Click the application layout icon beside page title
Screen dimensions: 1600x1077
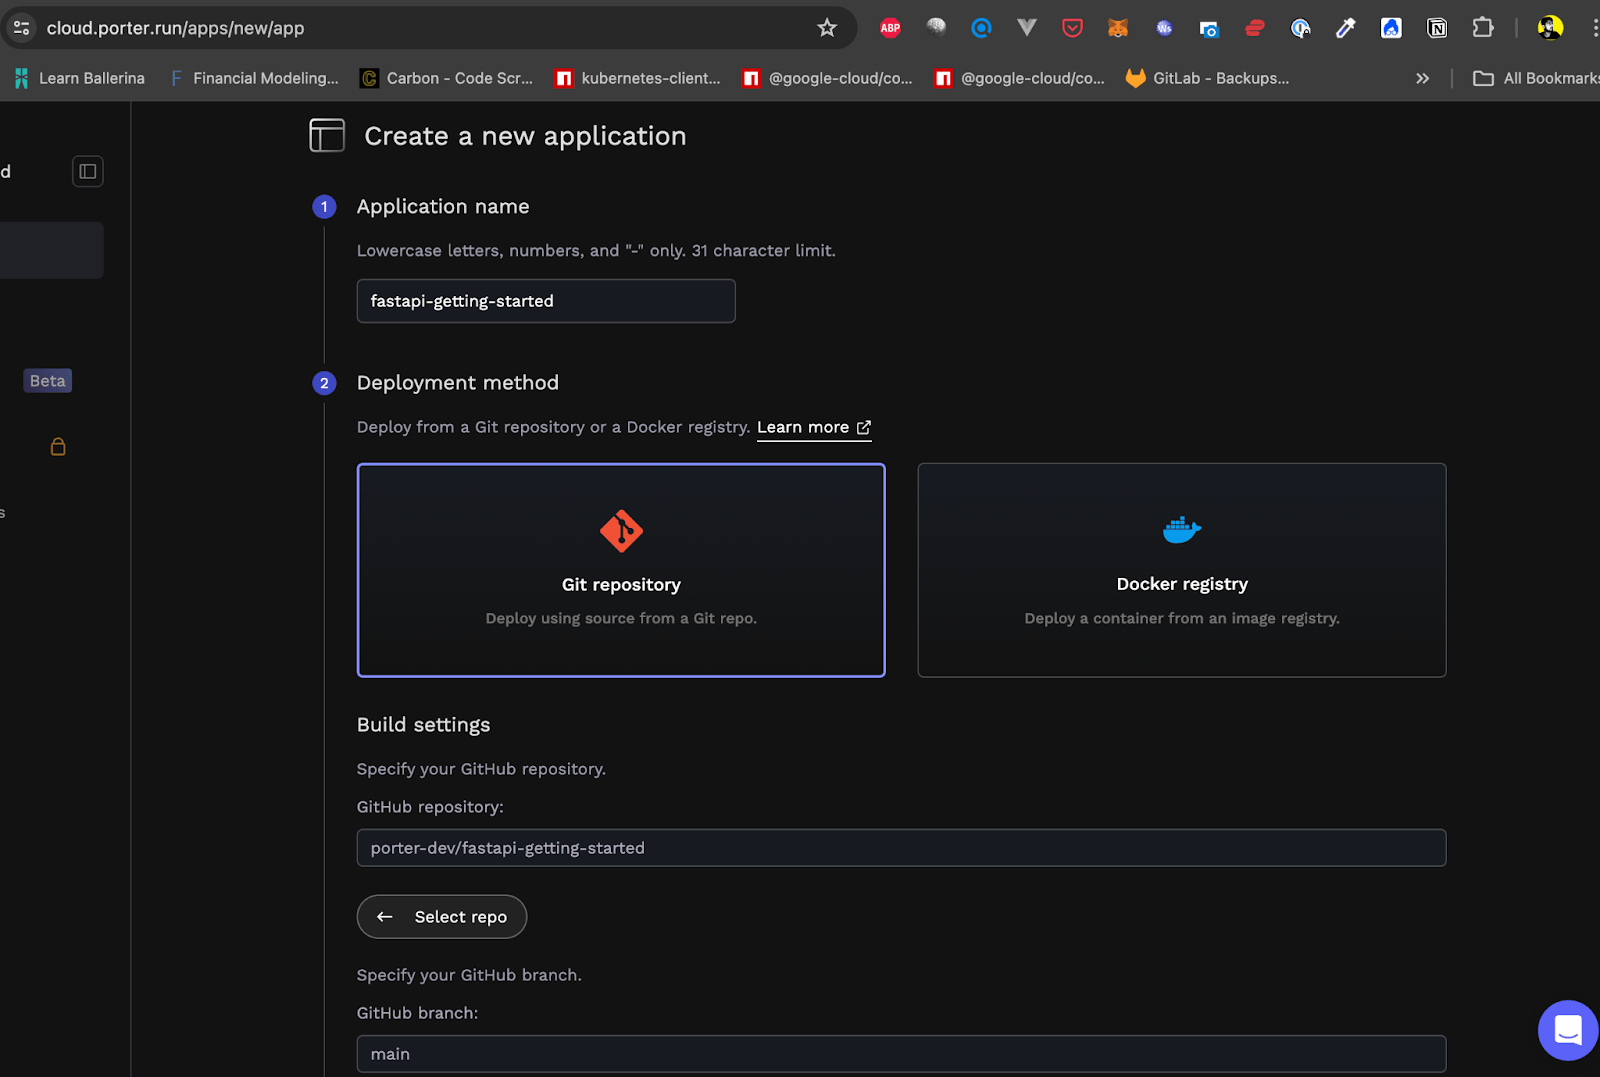327,135
